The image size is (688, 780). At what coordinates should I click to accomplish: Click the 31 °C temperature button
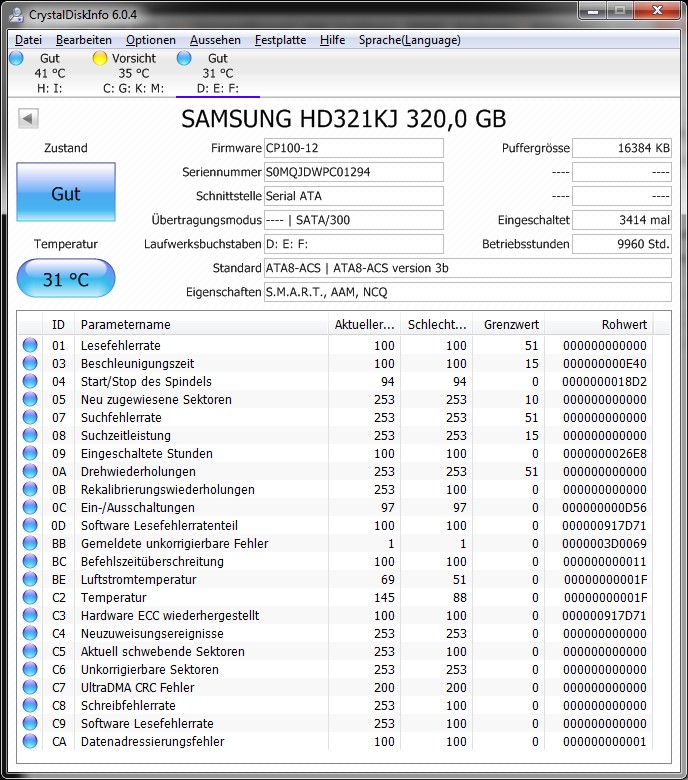[x=66, y=279]
